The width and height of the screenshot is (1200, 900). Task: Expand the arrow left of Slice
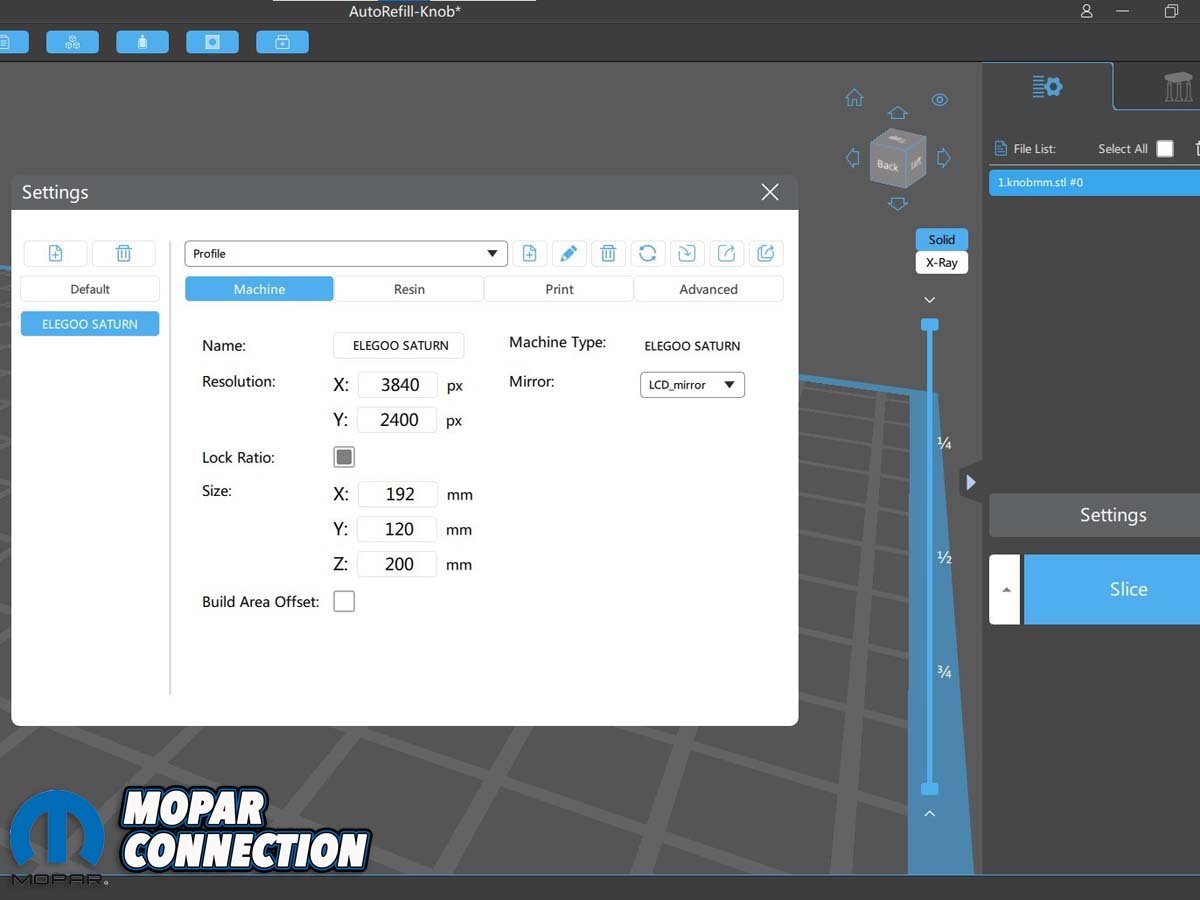pyautogui.click(x=1006, y=590)
